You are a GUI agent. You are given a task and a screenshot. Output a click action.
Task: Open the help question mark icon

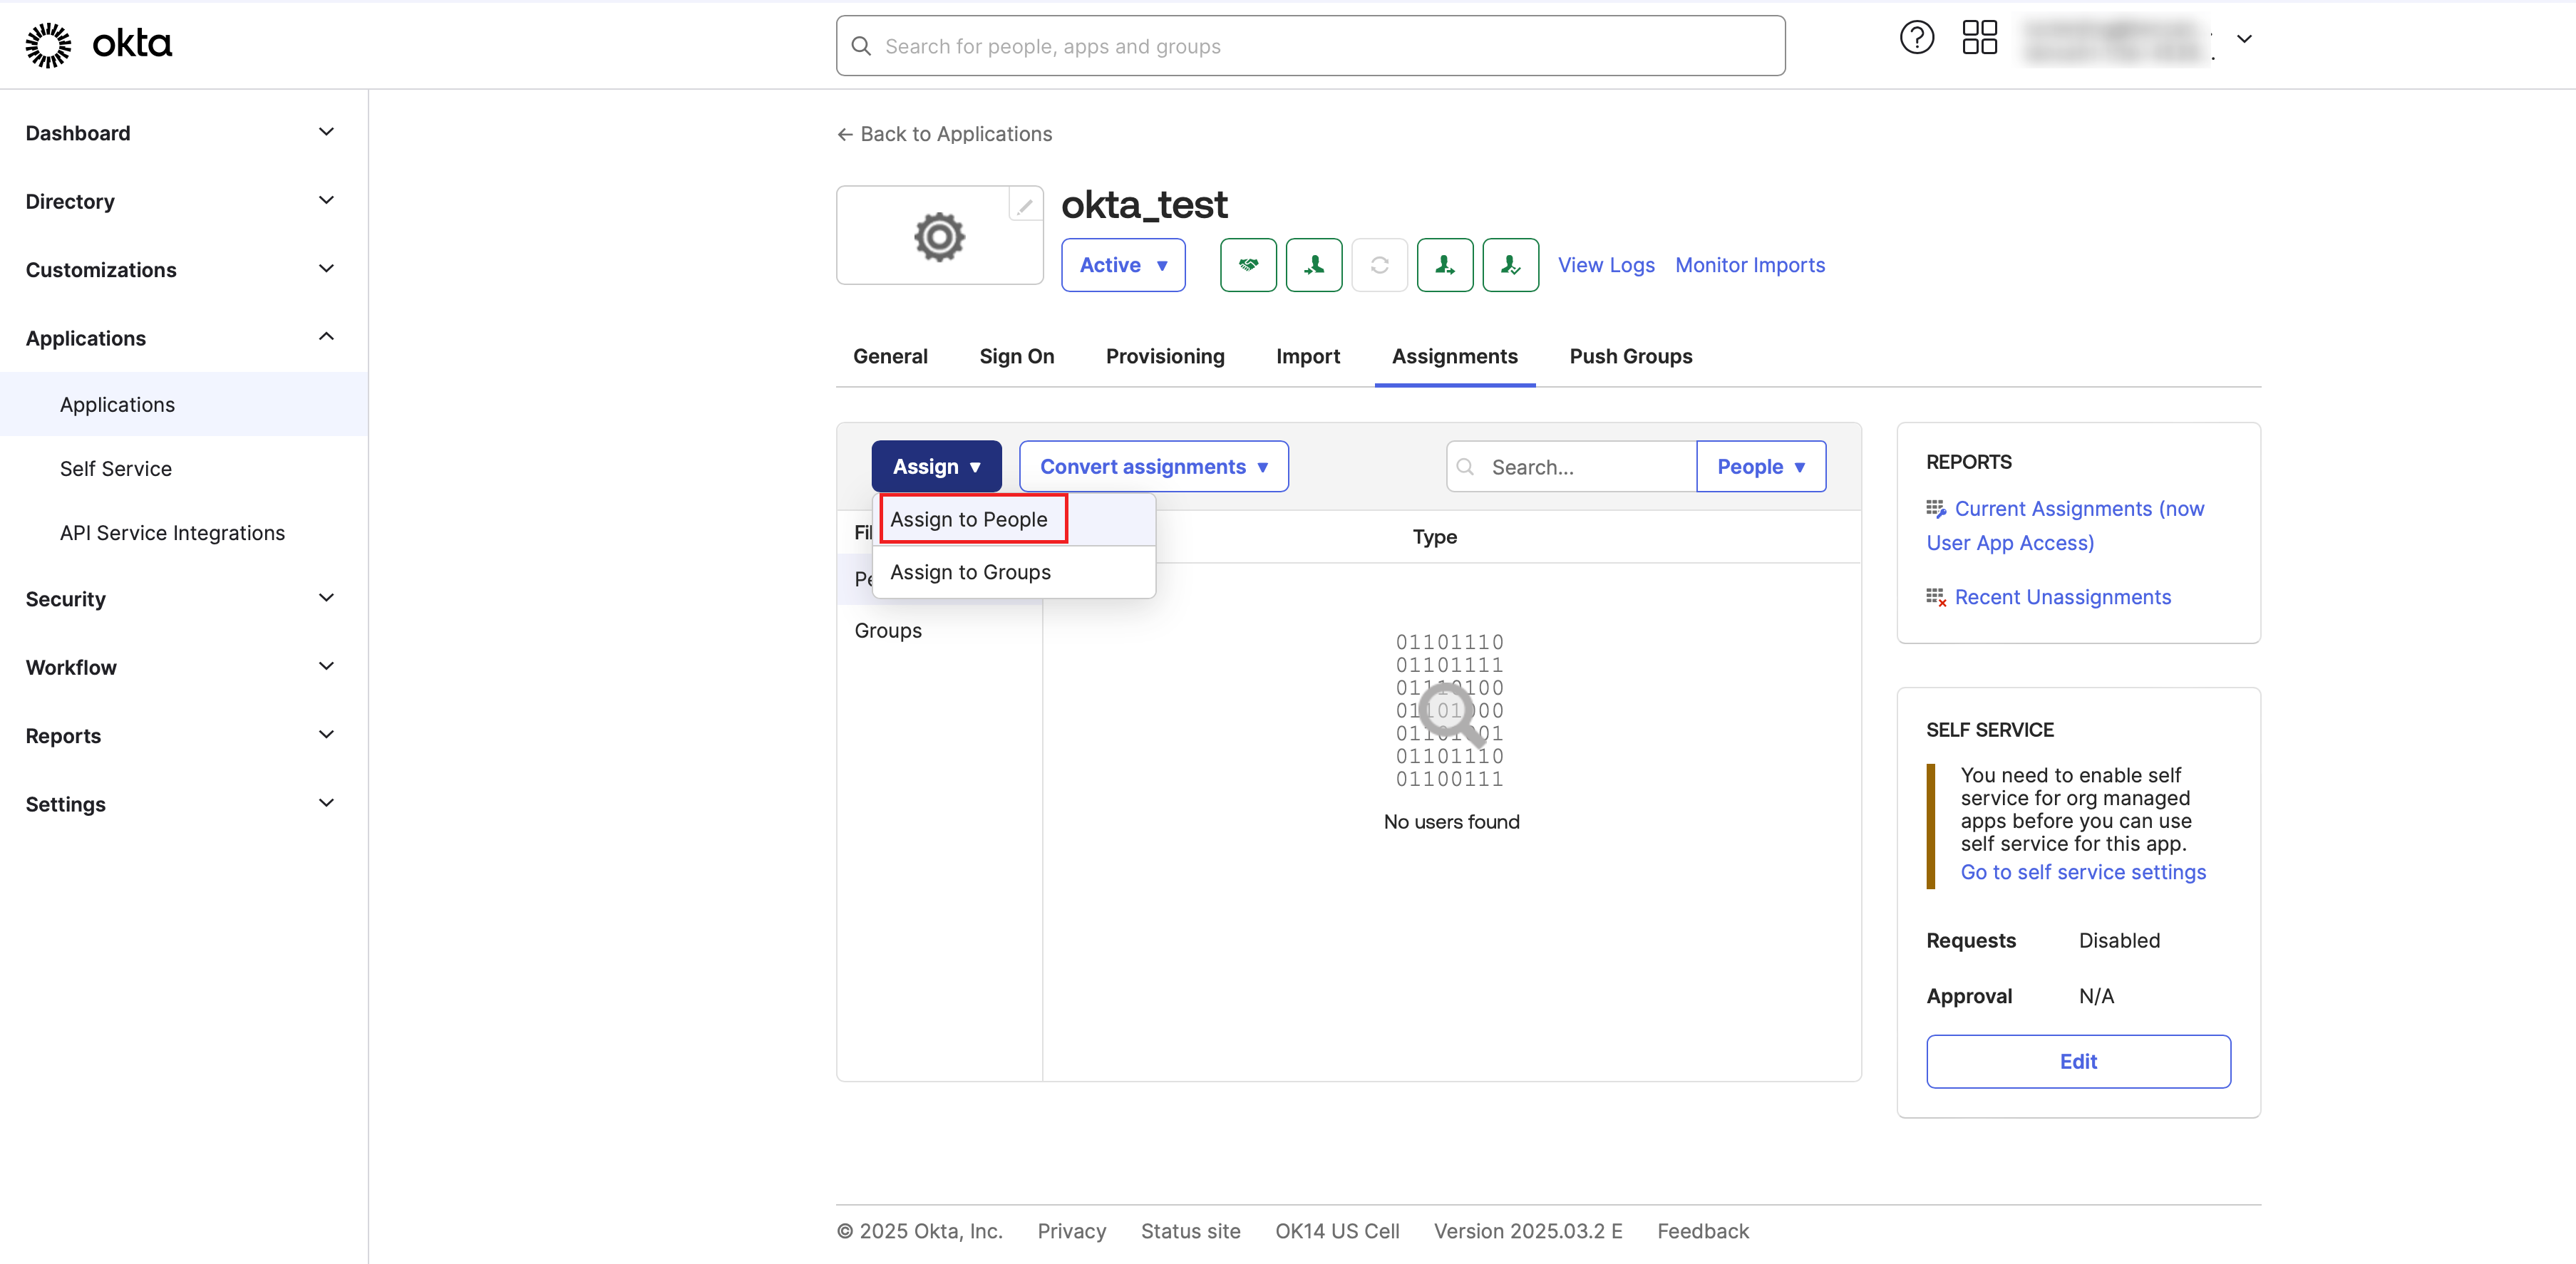click(x=1916, y=39)
